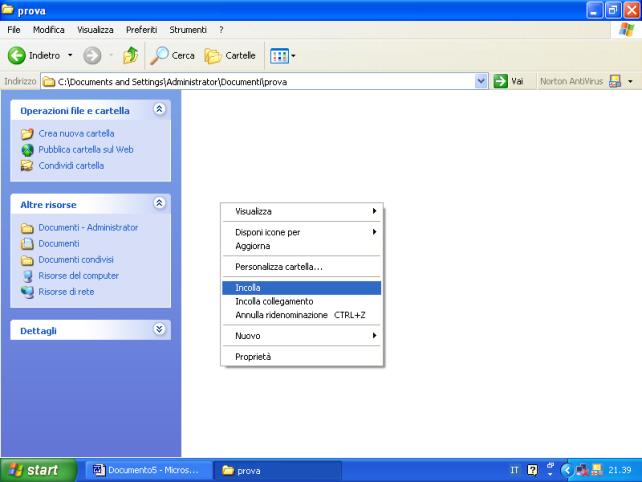Open the Preferiti menu
The height and width of the screenshot is (482, 642).
click(x=141, y=30)
